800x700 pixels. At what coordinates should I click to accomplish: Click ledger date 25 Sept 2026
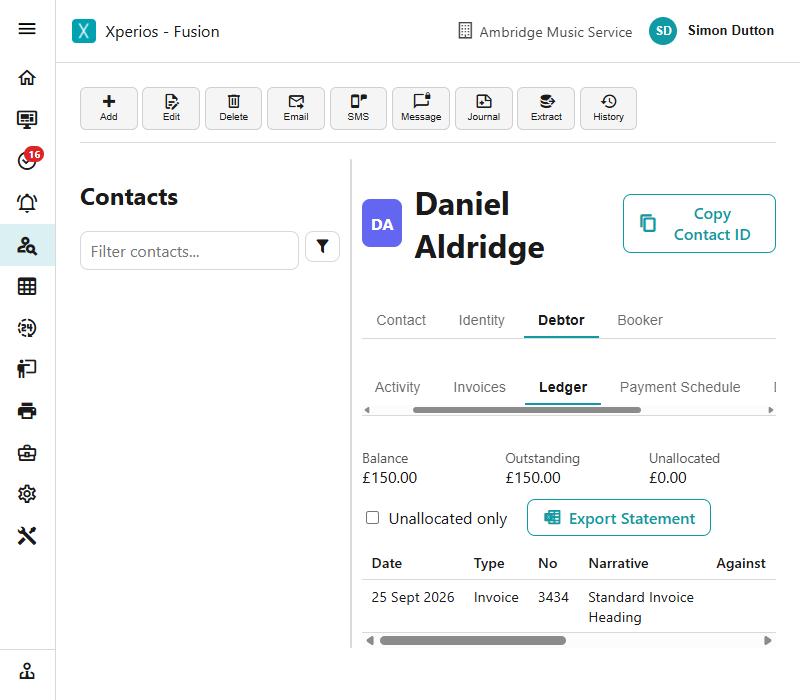point(413,597)
